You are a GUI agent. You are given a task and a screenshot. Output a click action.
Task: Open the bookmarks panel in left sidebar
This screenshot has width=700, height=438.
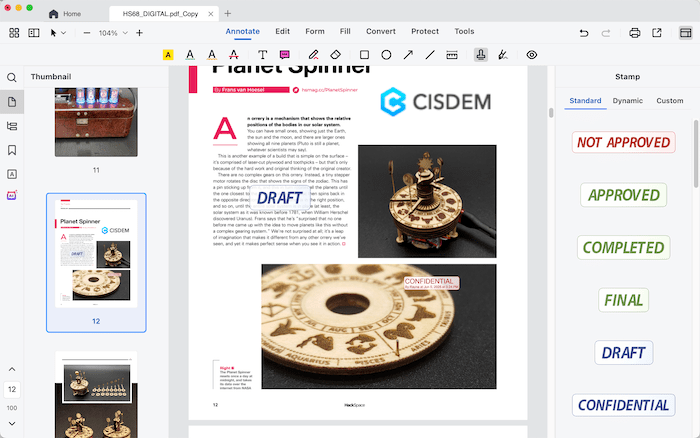12,150
